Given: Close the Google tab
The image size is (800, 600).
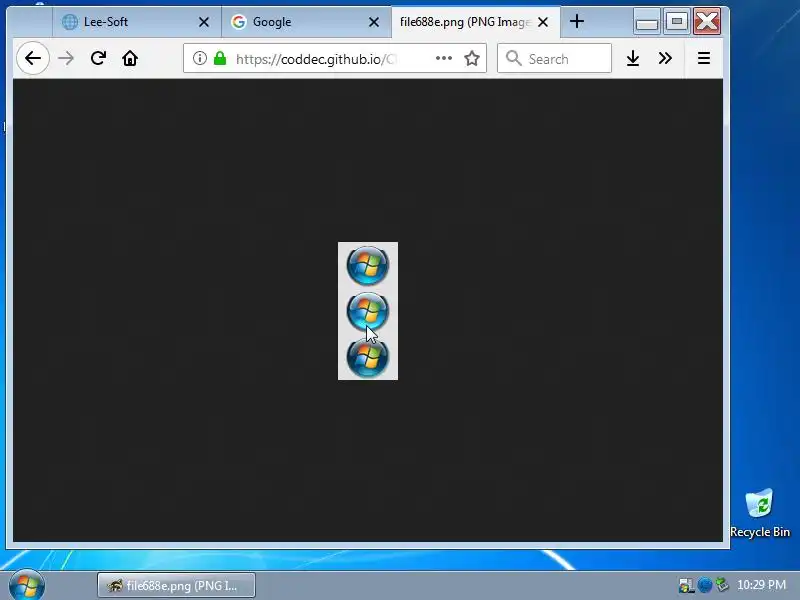Looking at the screenshot, I should [x=374, y=22].
